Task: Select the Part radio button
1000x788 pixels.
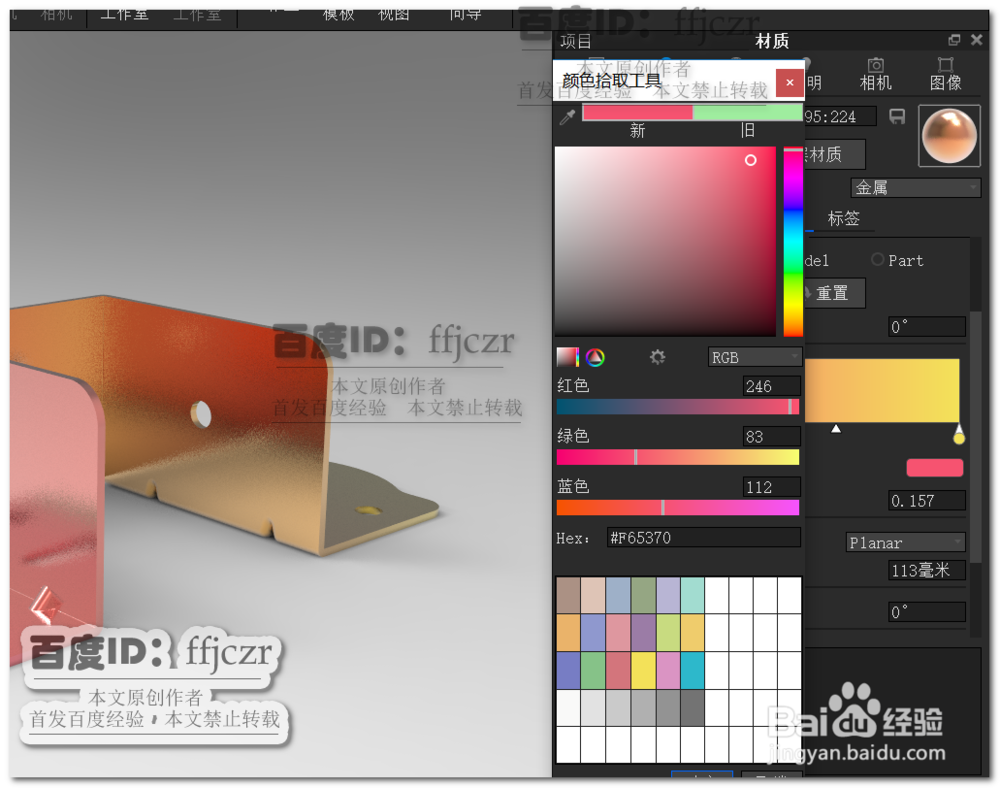Action: coord(878,259)
